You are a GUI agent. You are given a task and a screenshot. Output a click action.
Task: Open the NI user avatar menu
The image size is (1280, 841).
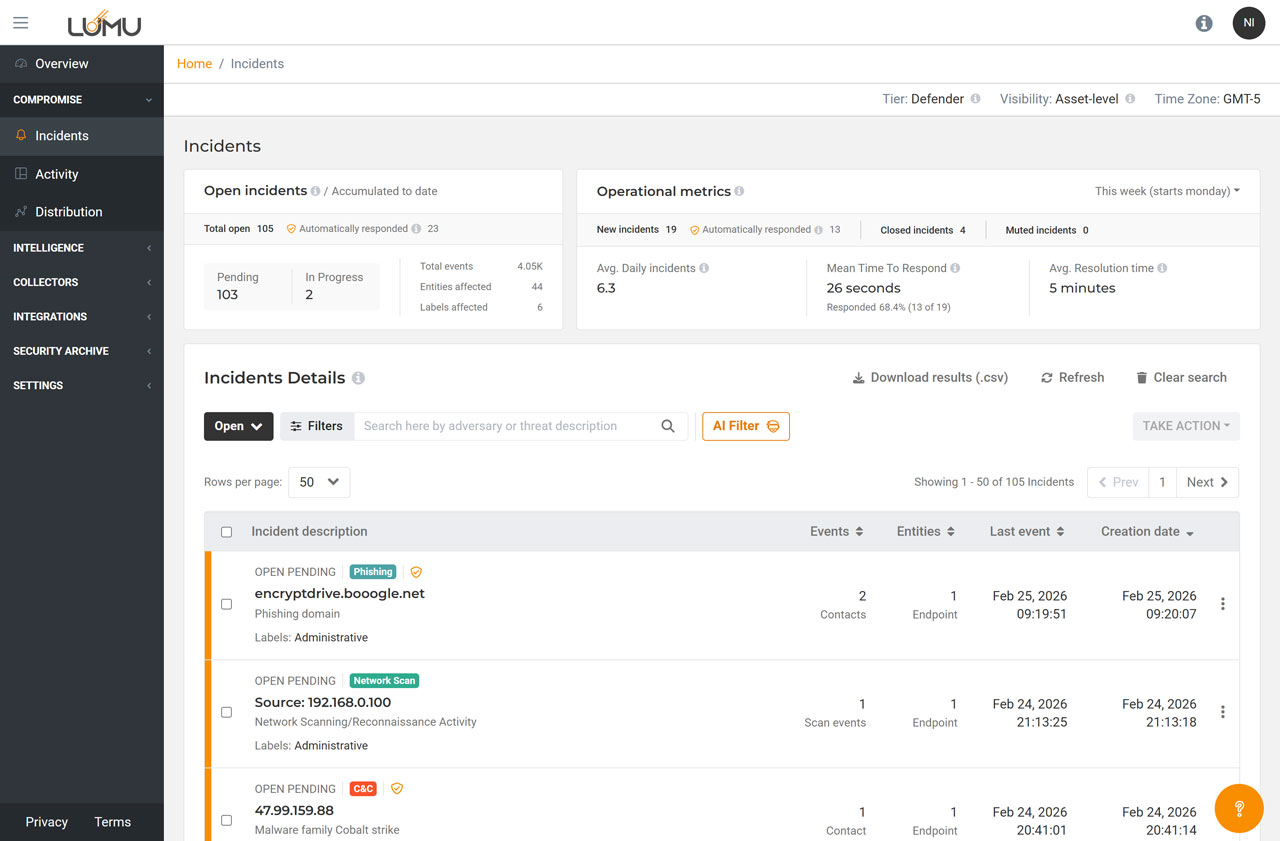point(1248,23)
